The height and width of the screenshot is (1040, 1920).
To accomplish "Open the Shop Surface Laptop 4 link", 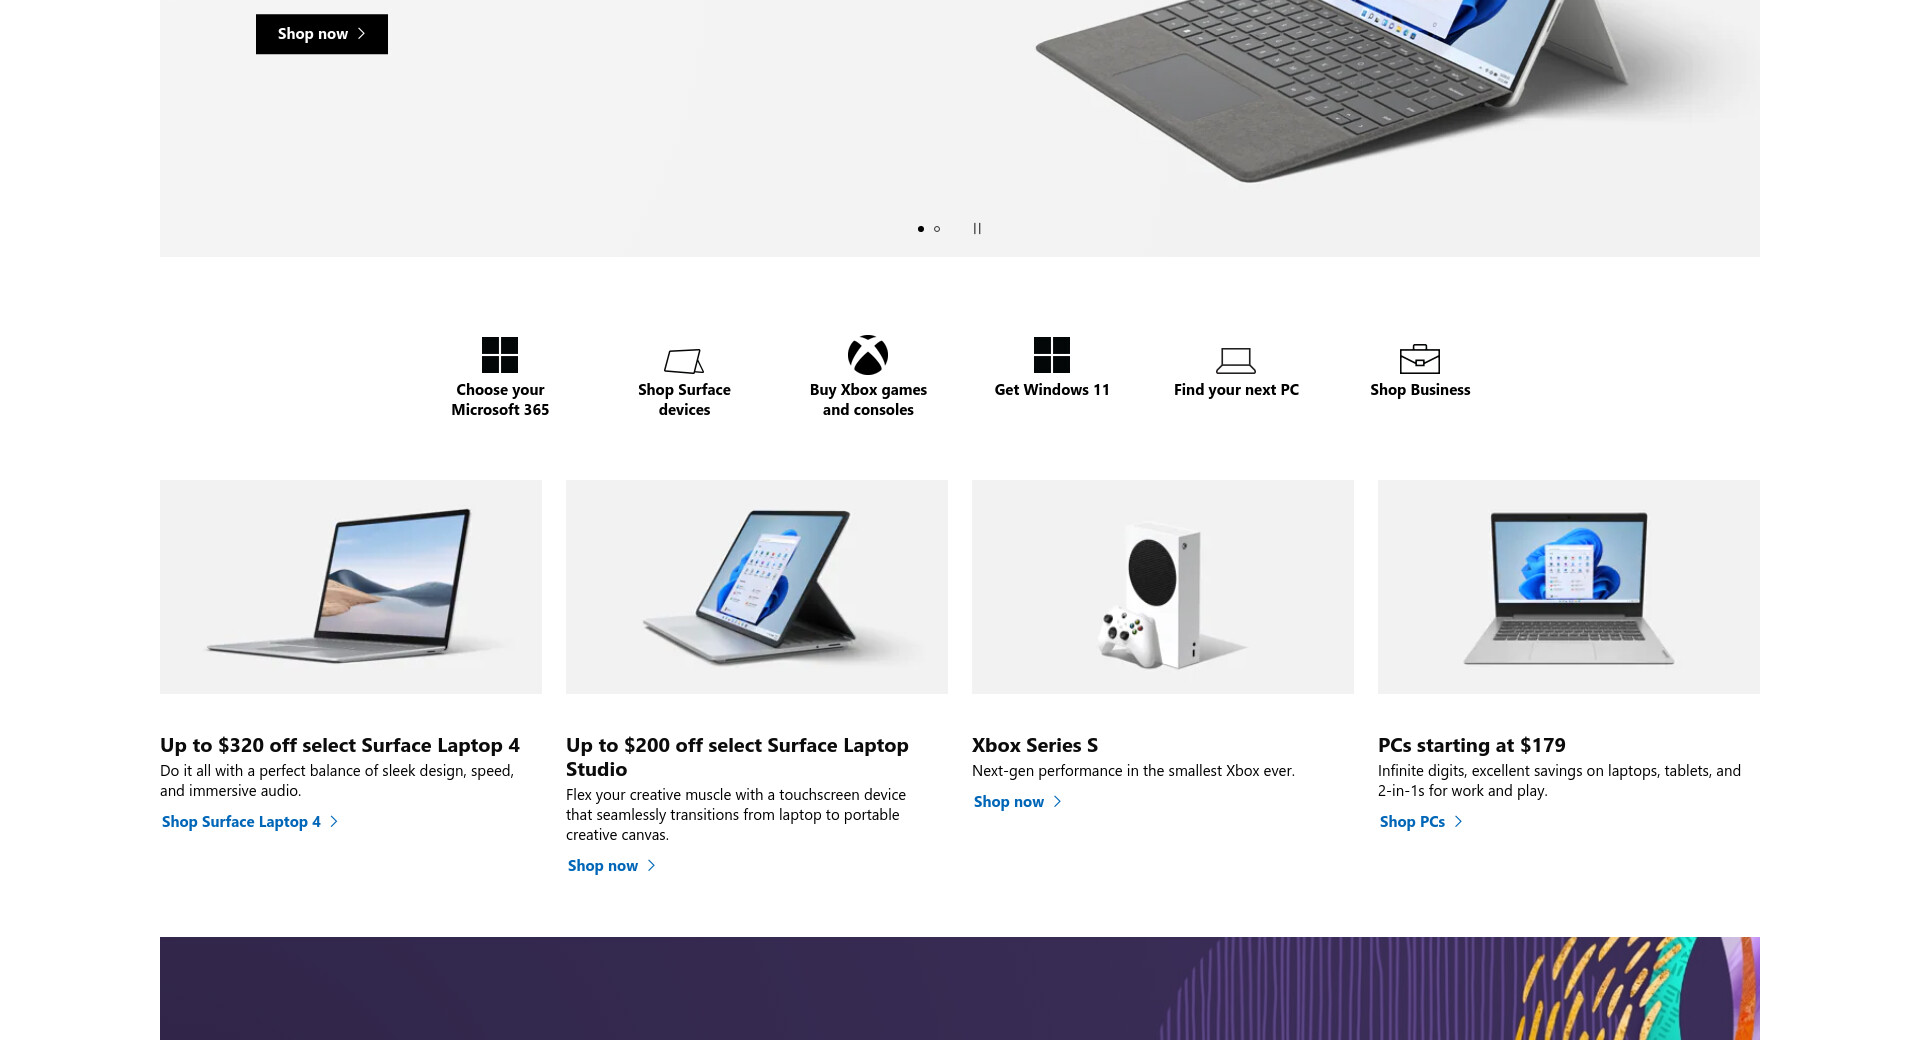I will pyautogui.click(x=250, y=822).
